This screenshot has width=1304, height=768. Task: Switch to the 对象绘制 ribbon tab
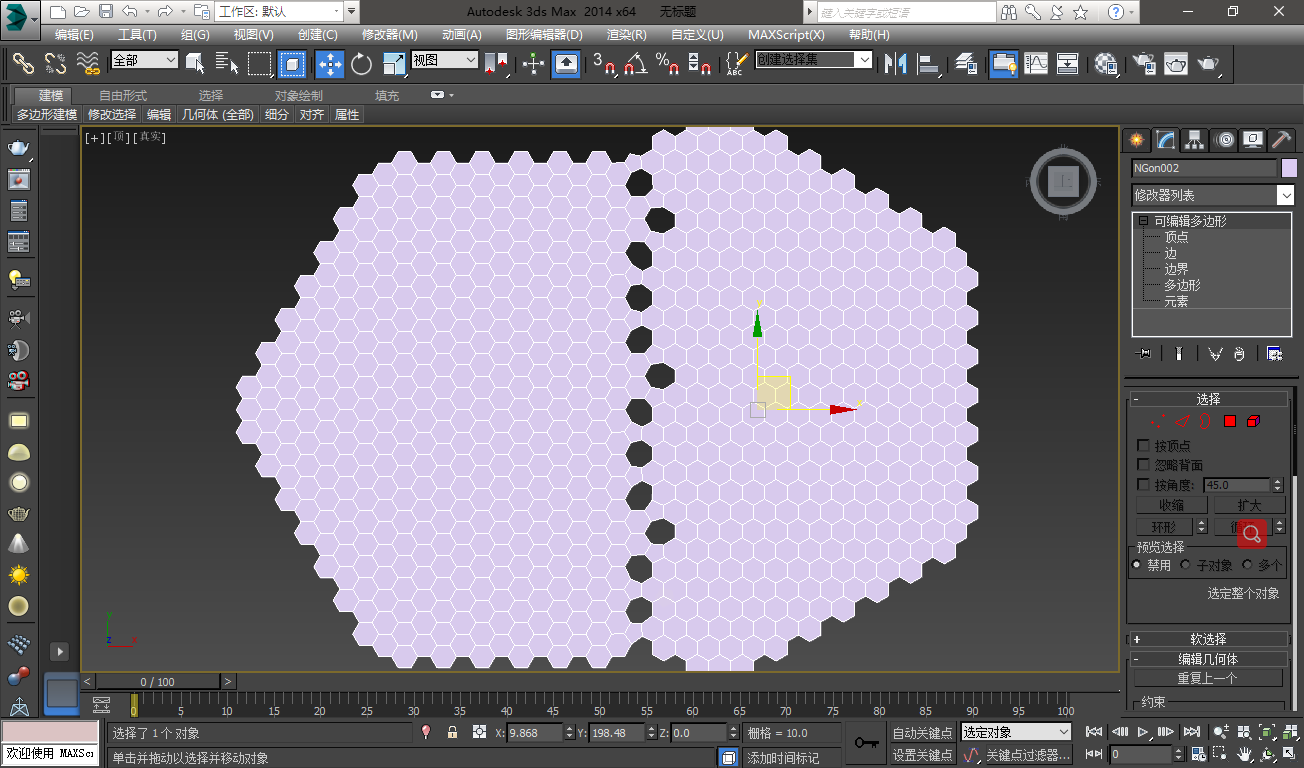(299, 95)
